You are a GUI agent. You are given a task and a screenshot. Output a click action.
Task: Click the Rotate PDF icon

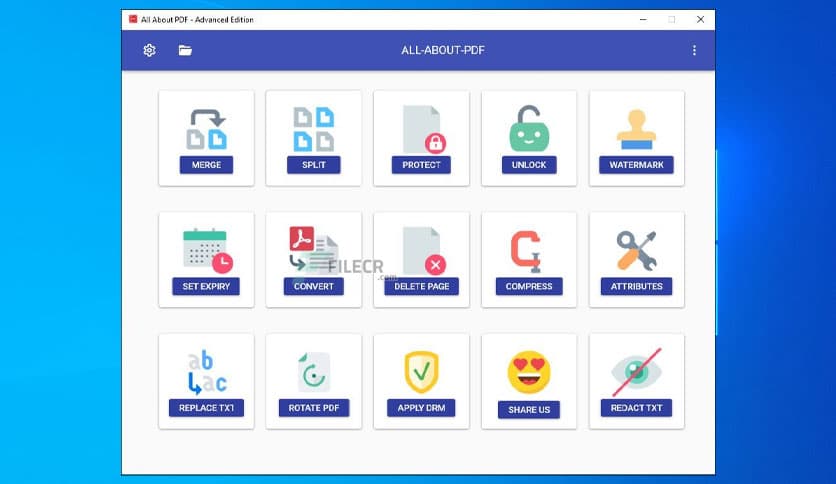pyautogui.click(x=313, y=371)
